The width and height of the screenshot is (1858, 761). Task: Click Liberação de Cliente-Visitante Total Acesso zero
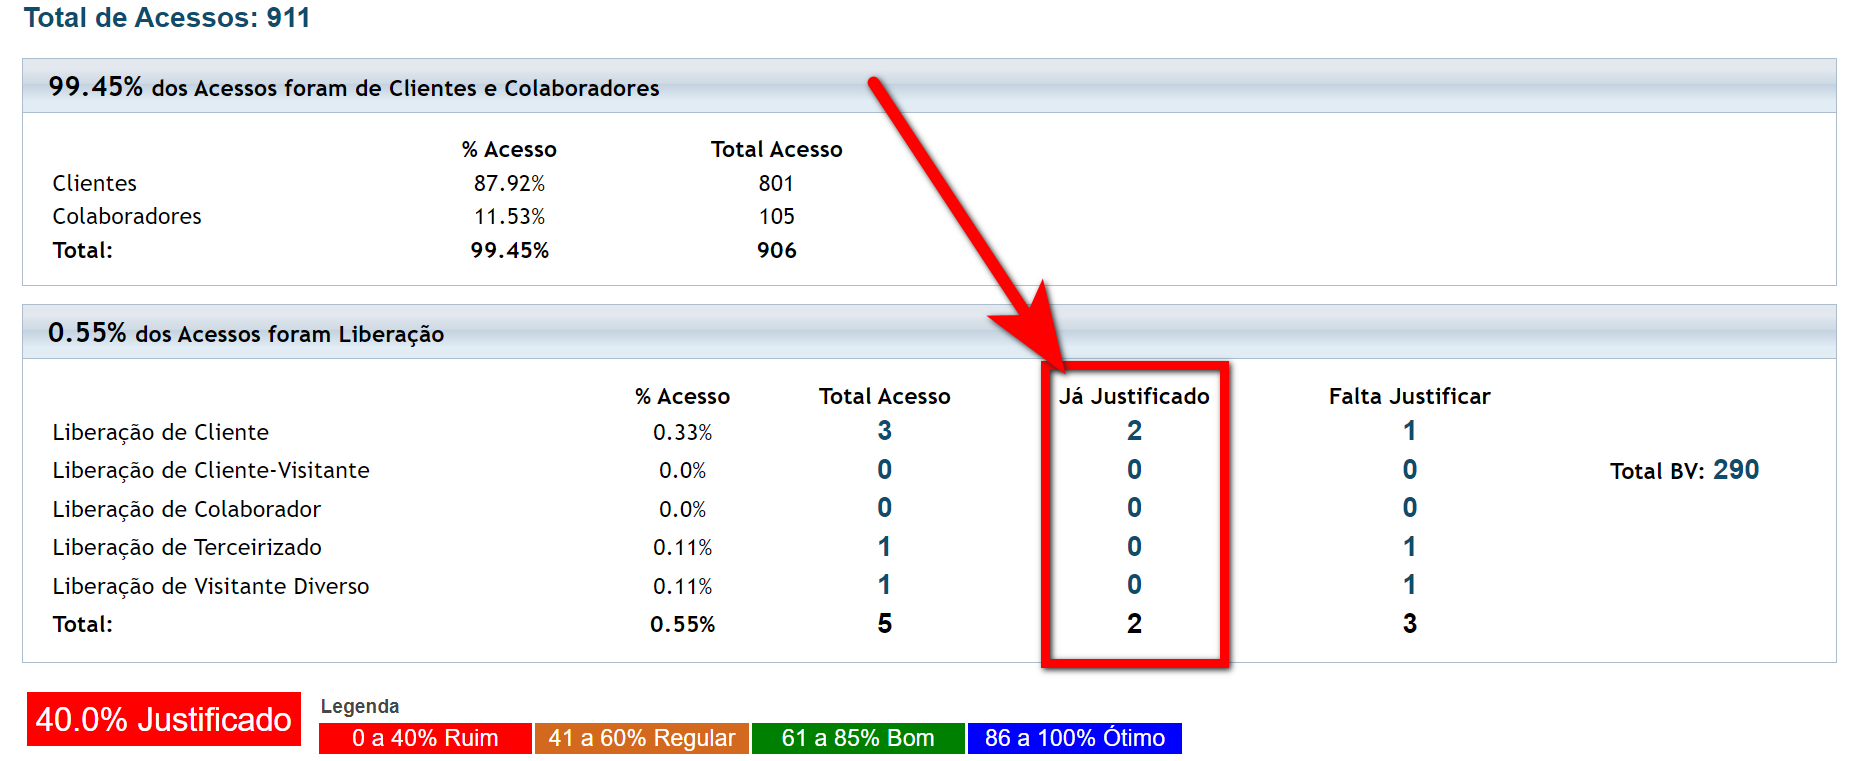pos(884,470)
